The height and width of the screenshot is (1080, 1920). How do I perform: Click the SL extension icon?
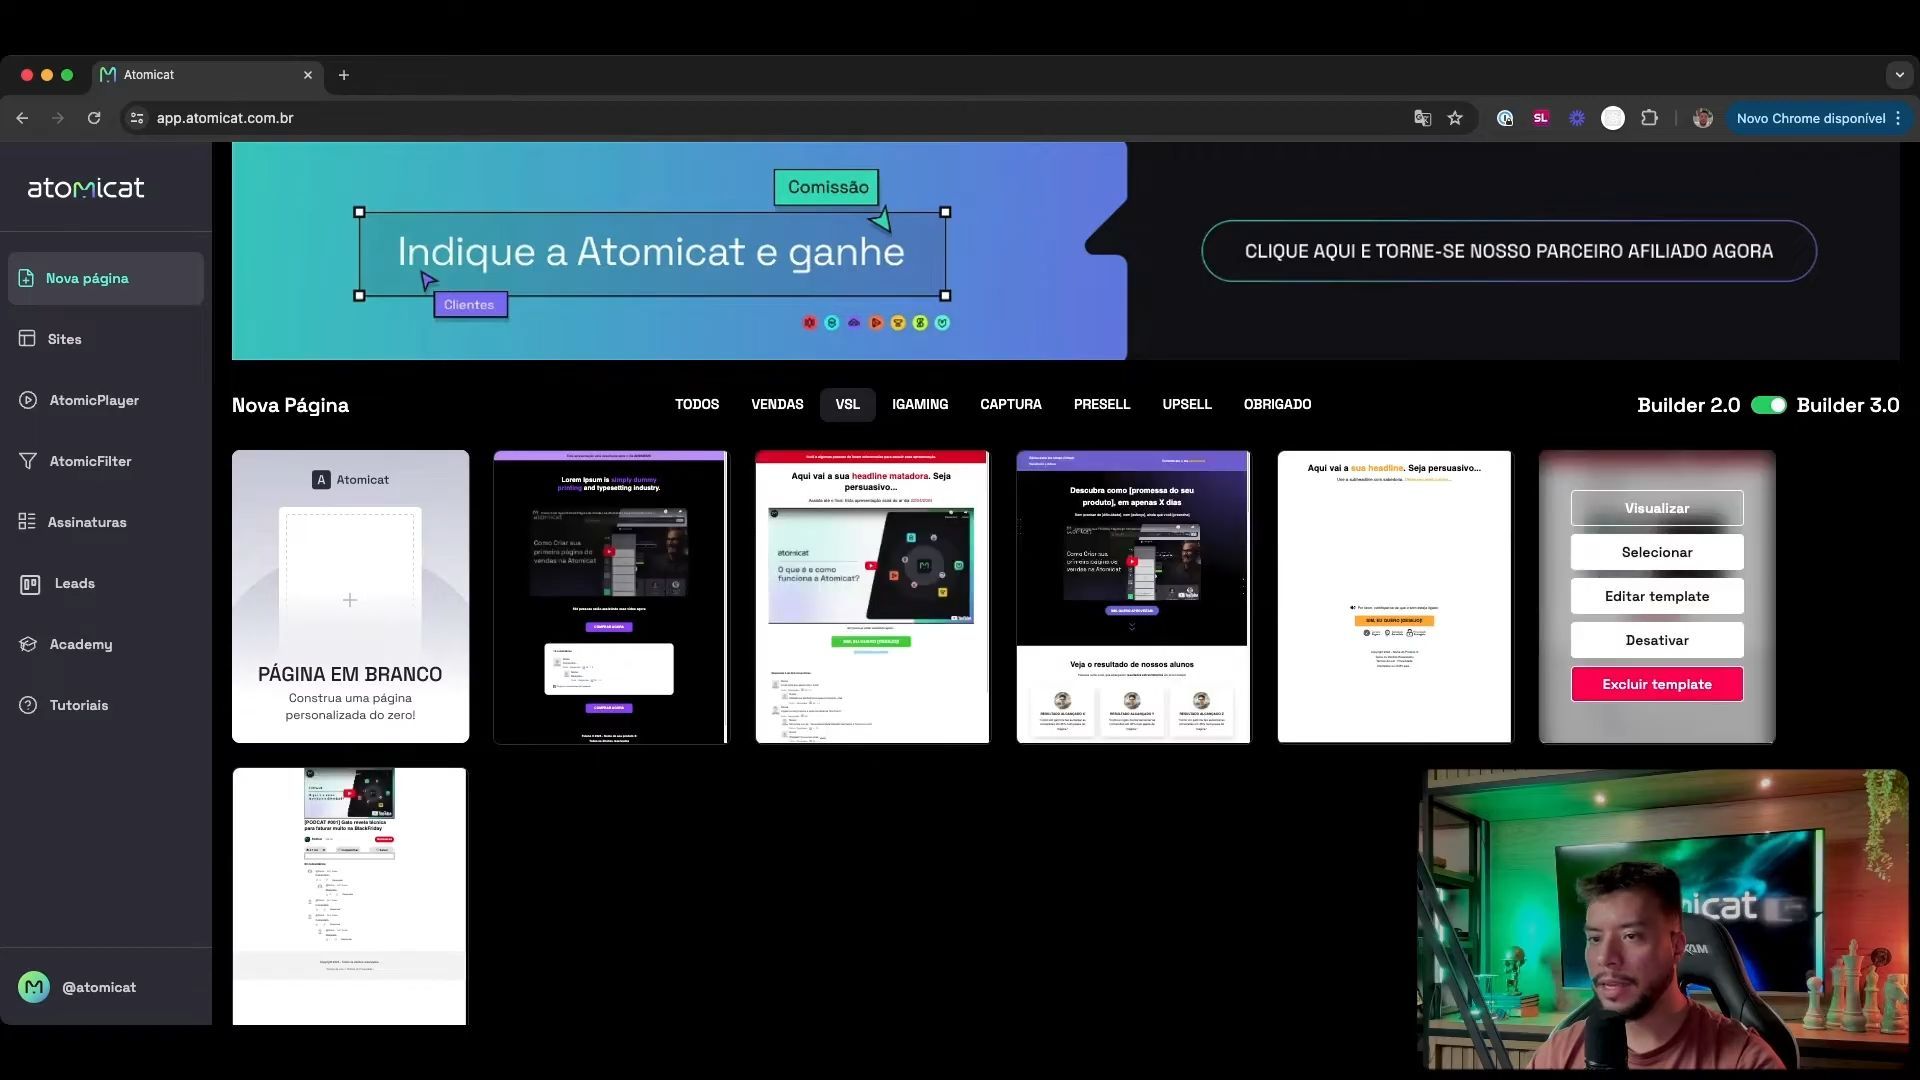click(x=1541, y=118)
